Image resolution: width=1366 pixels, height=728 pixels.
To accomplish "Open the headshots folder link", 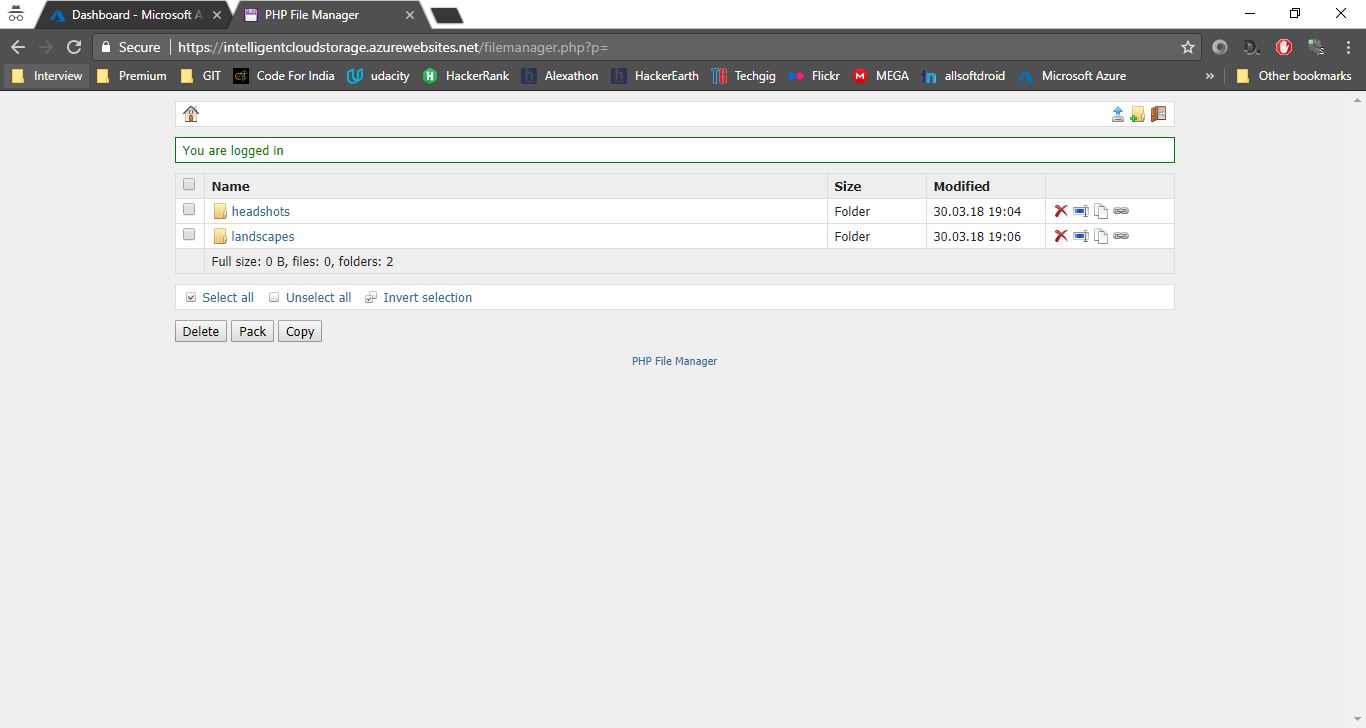I will click(x=260, y=211).
